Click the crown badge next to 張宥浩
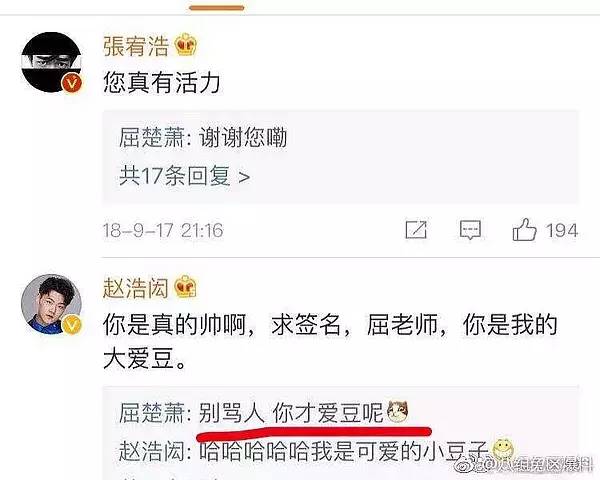Viewport: 600px width, 480px height. tap(186, 45)
